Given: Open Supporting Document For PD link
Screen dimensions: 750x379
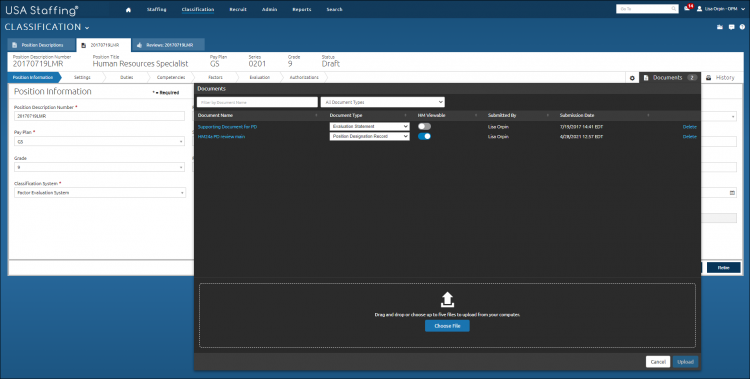Looking at the screenshot, I should tap(228, 127).
